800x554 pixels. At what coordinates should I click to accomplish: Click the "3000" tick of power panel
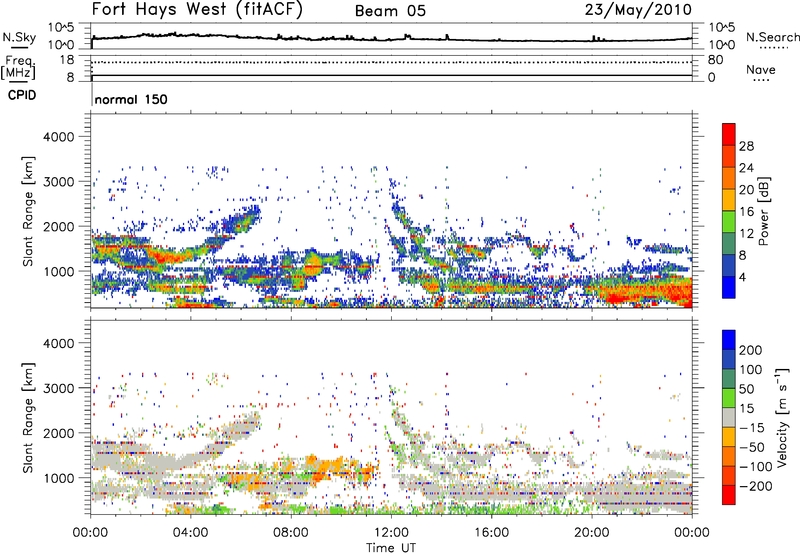pyautogui.click(x=58, y=182)
